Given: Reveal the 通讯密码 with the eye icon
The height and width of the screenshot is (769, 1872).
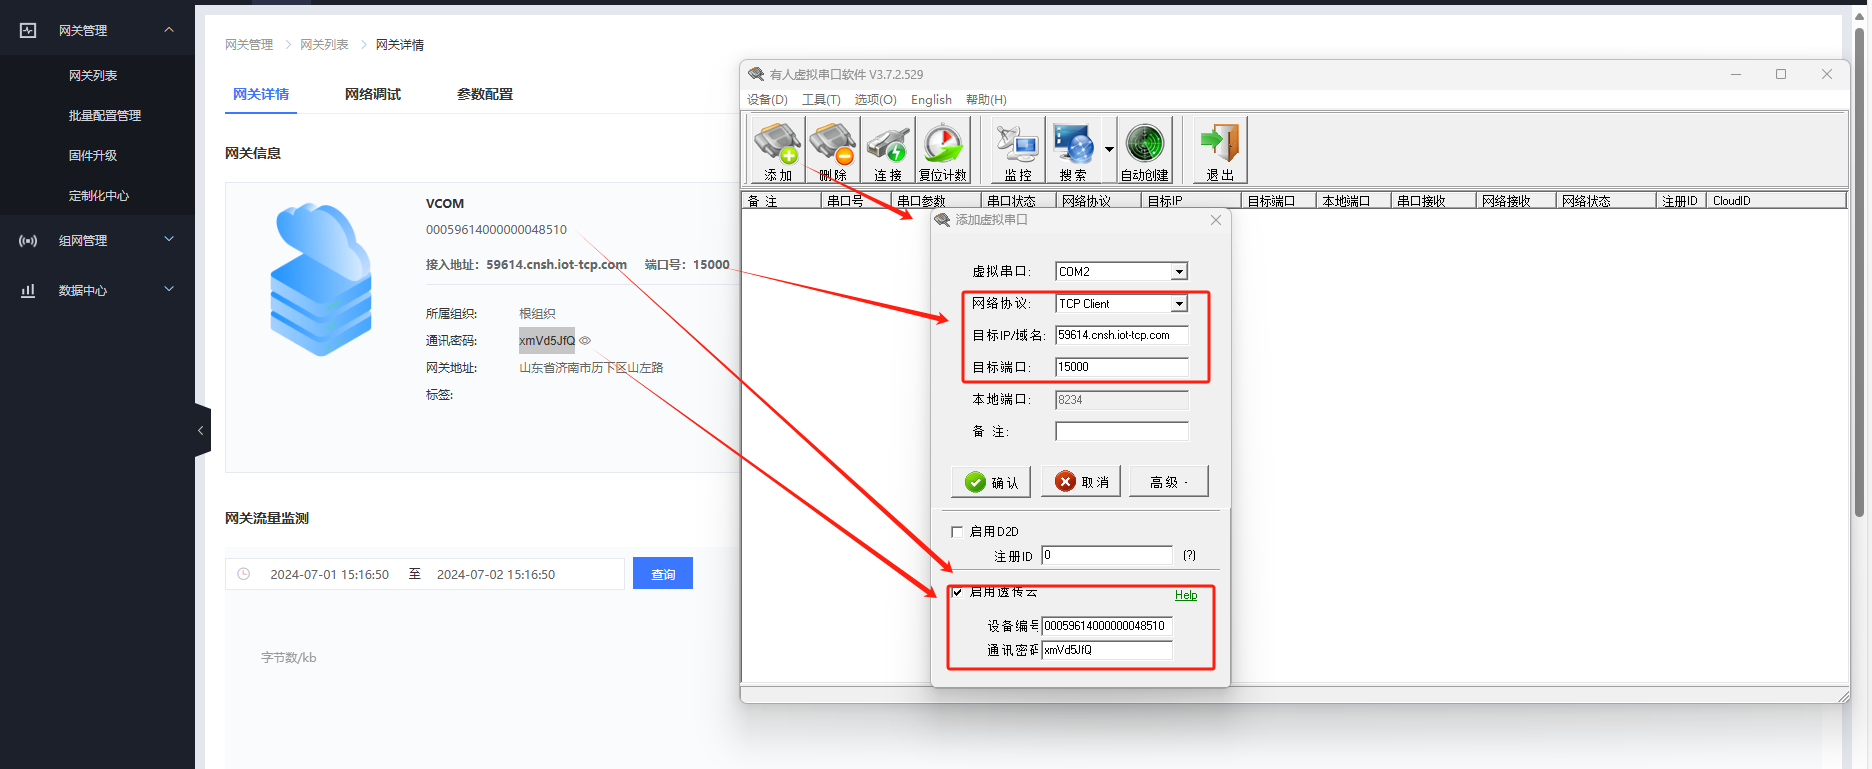Looking at the screenshot, I should pyautogui.click(x=585, y=341).
